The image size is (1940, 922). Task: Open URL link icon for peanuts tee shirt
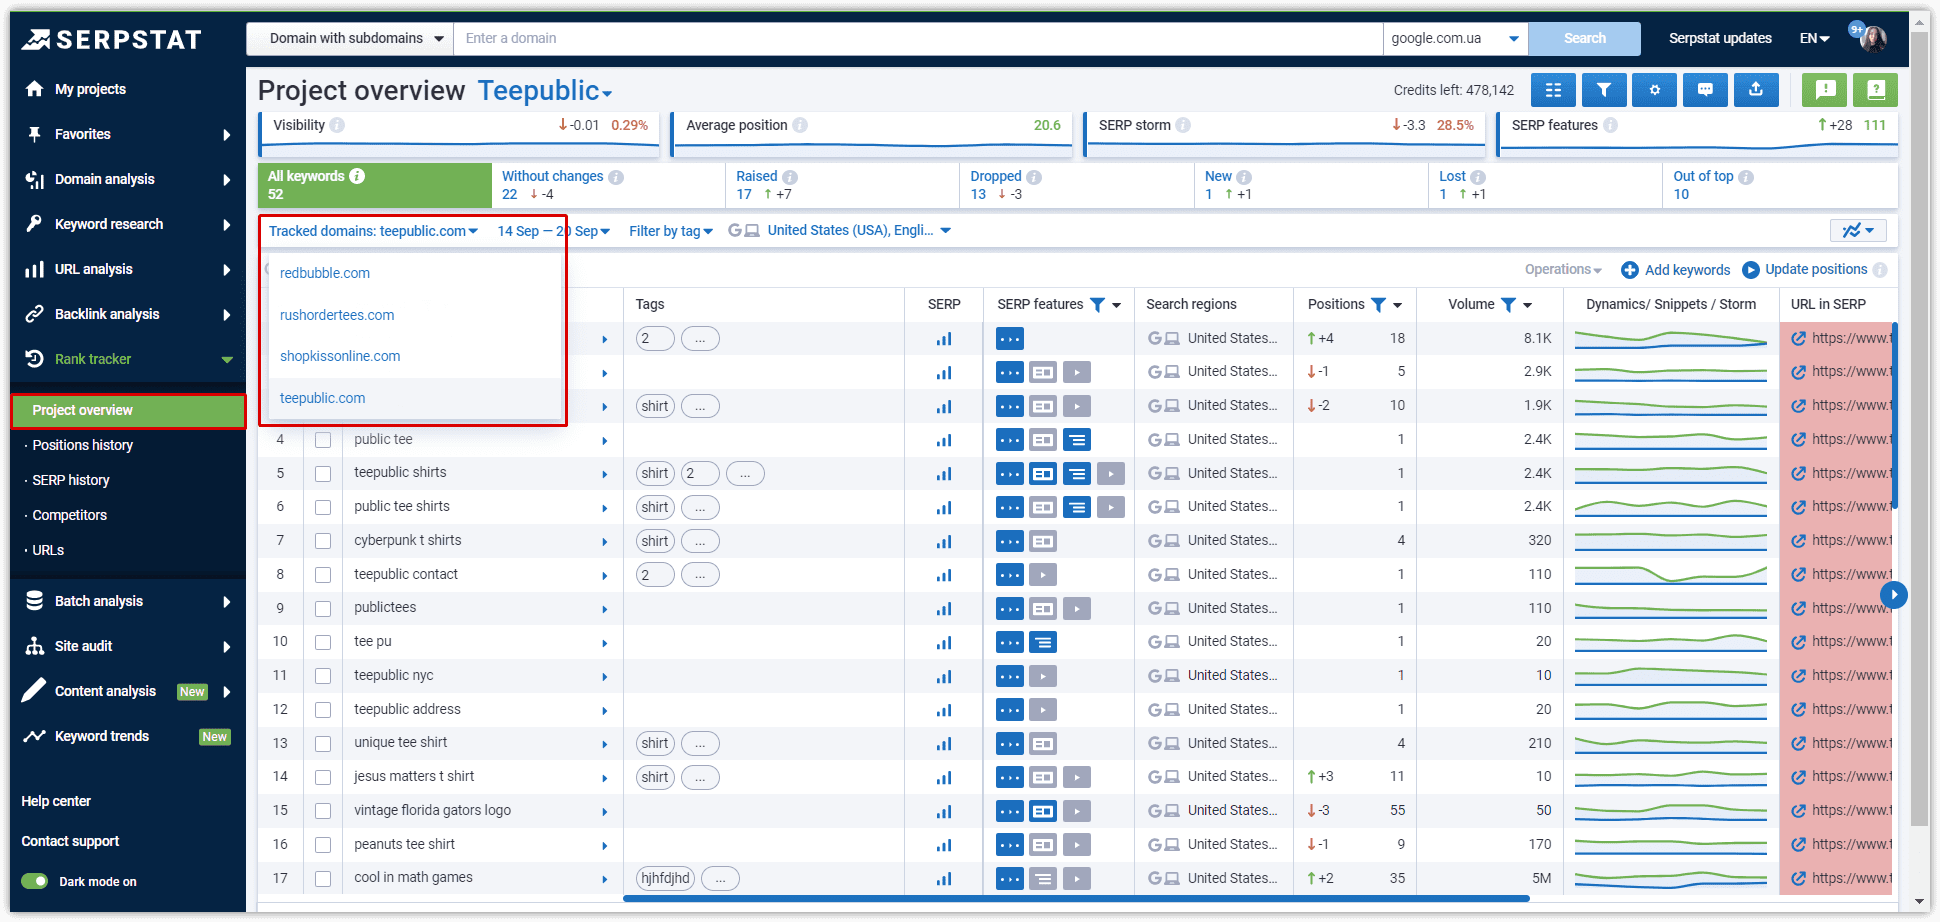[1798, 845]
